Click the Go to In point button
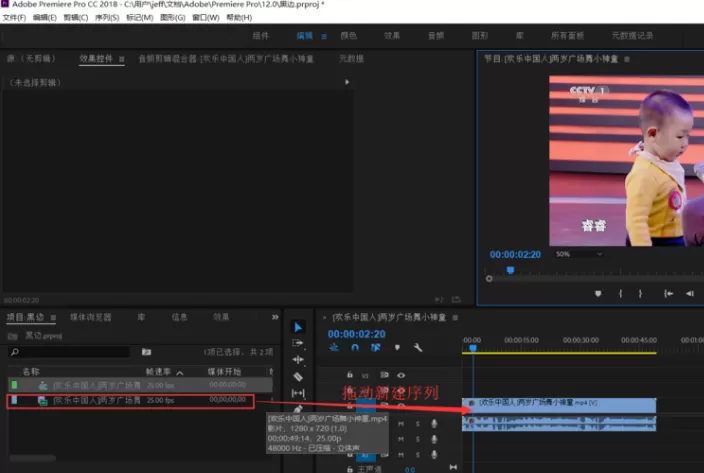The height and width of the screenshot is (473, 704). 668,293
